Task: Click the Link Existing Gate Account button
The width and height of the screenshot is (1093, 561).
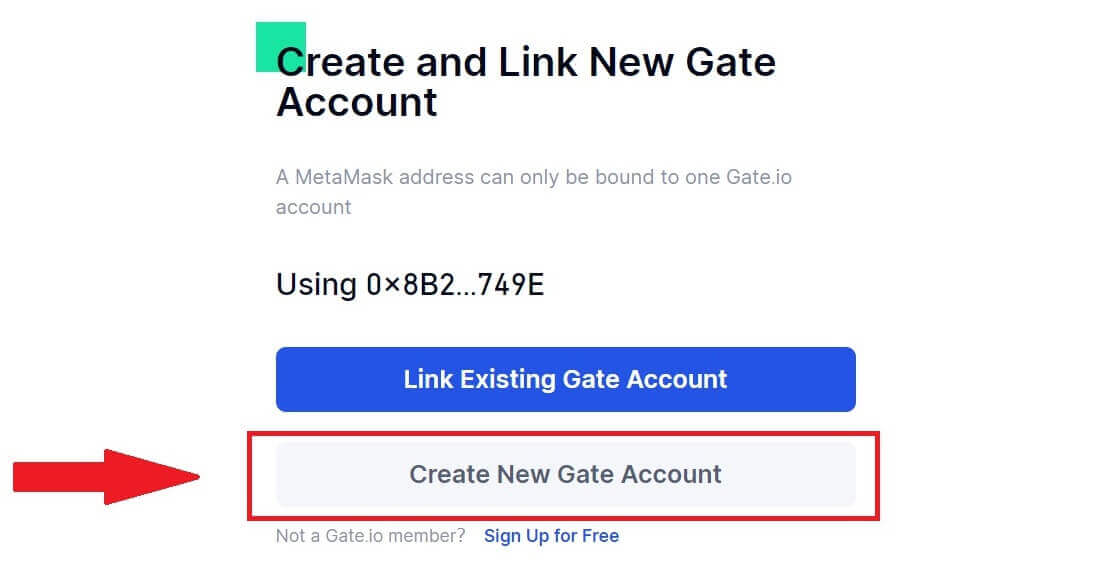Action: [x=565, y=380]
